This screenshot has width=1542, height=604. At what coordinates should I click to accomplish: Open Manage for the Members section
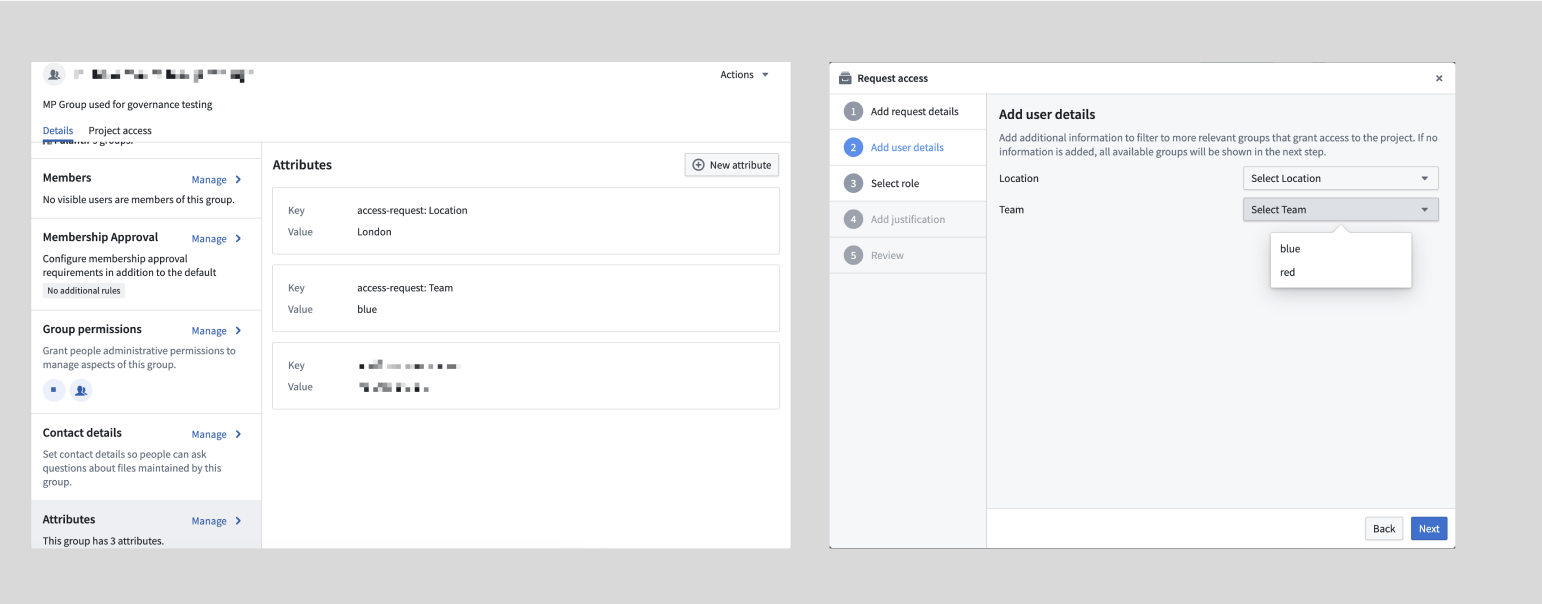(x=216, y=180)
